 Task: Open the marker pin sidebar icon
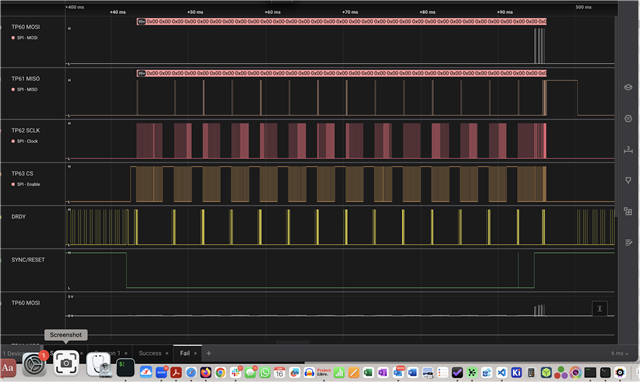click(628, 180)
